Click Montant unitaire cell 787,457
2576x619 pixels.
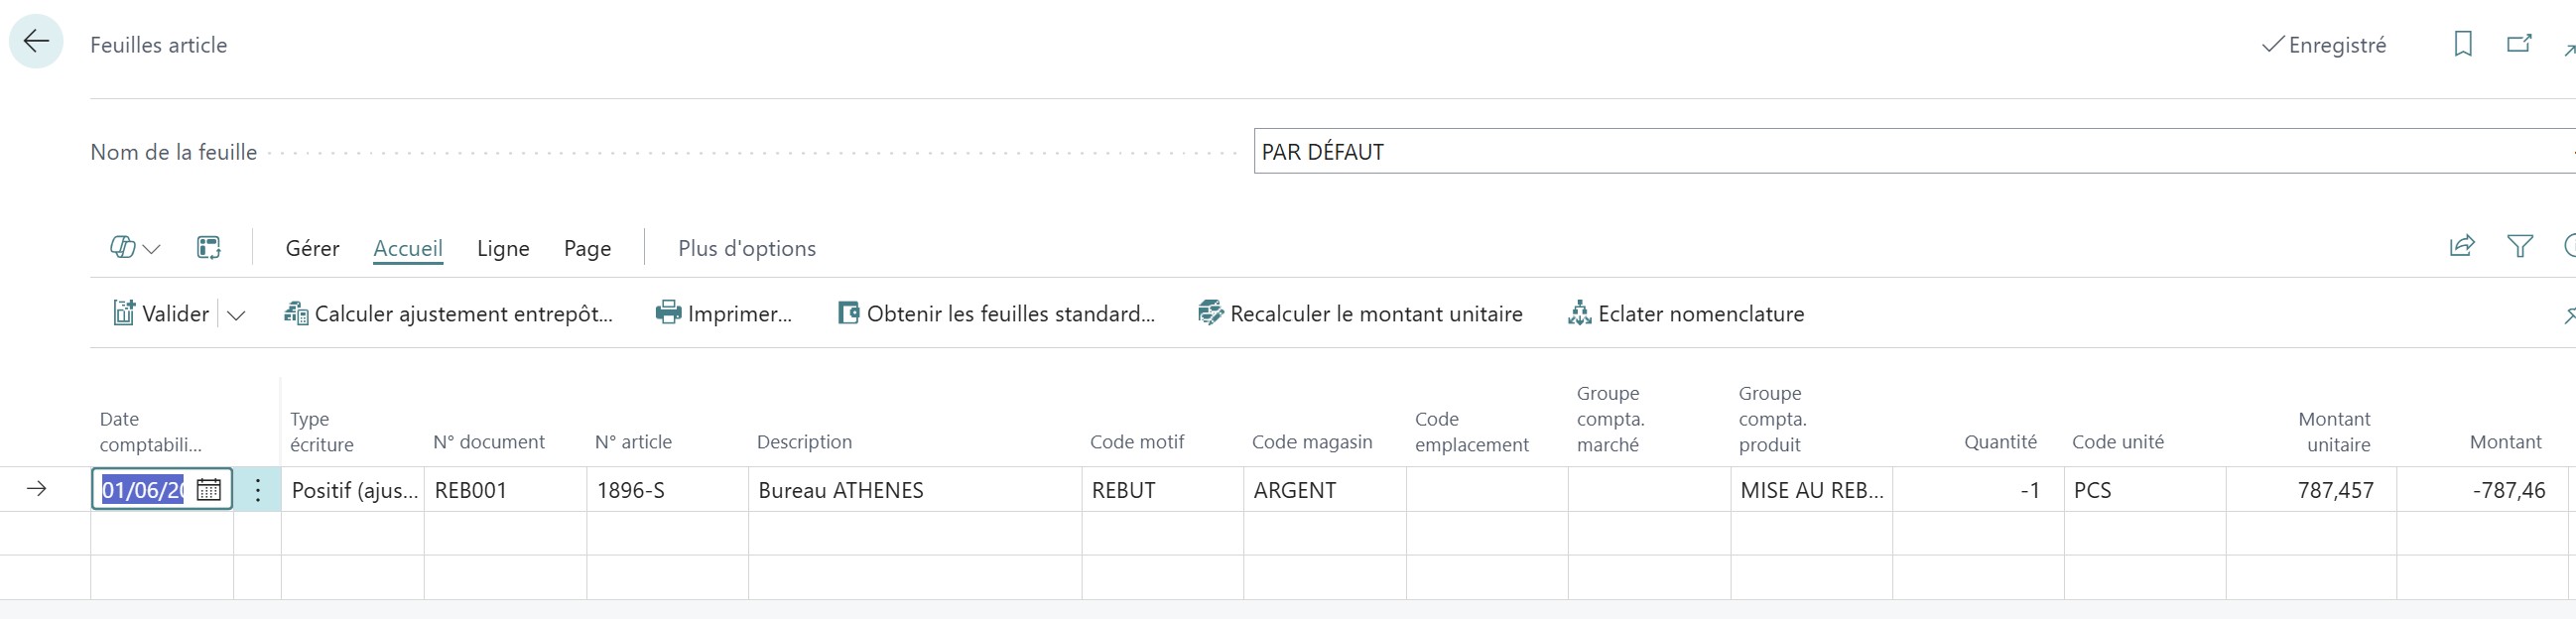pyautogui.click(x=2311, y=490)
